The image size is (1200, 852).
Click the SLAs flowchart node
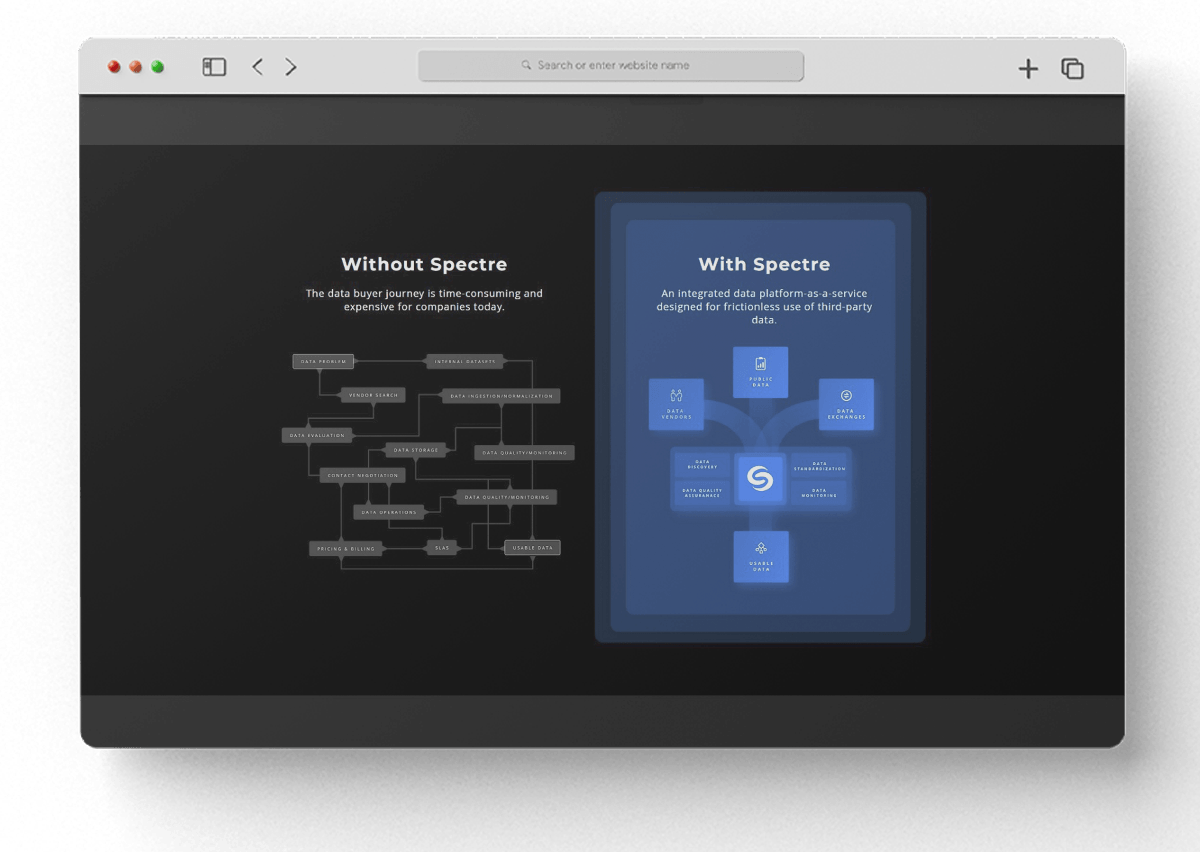pos(442,548)
